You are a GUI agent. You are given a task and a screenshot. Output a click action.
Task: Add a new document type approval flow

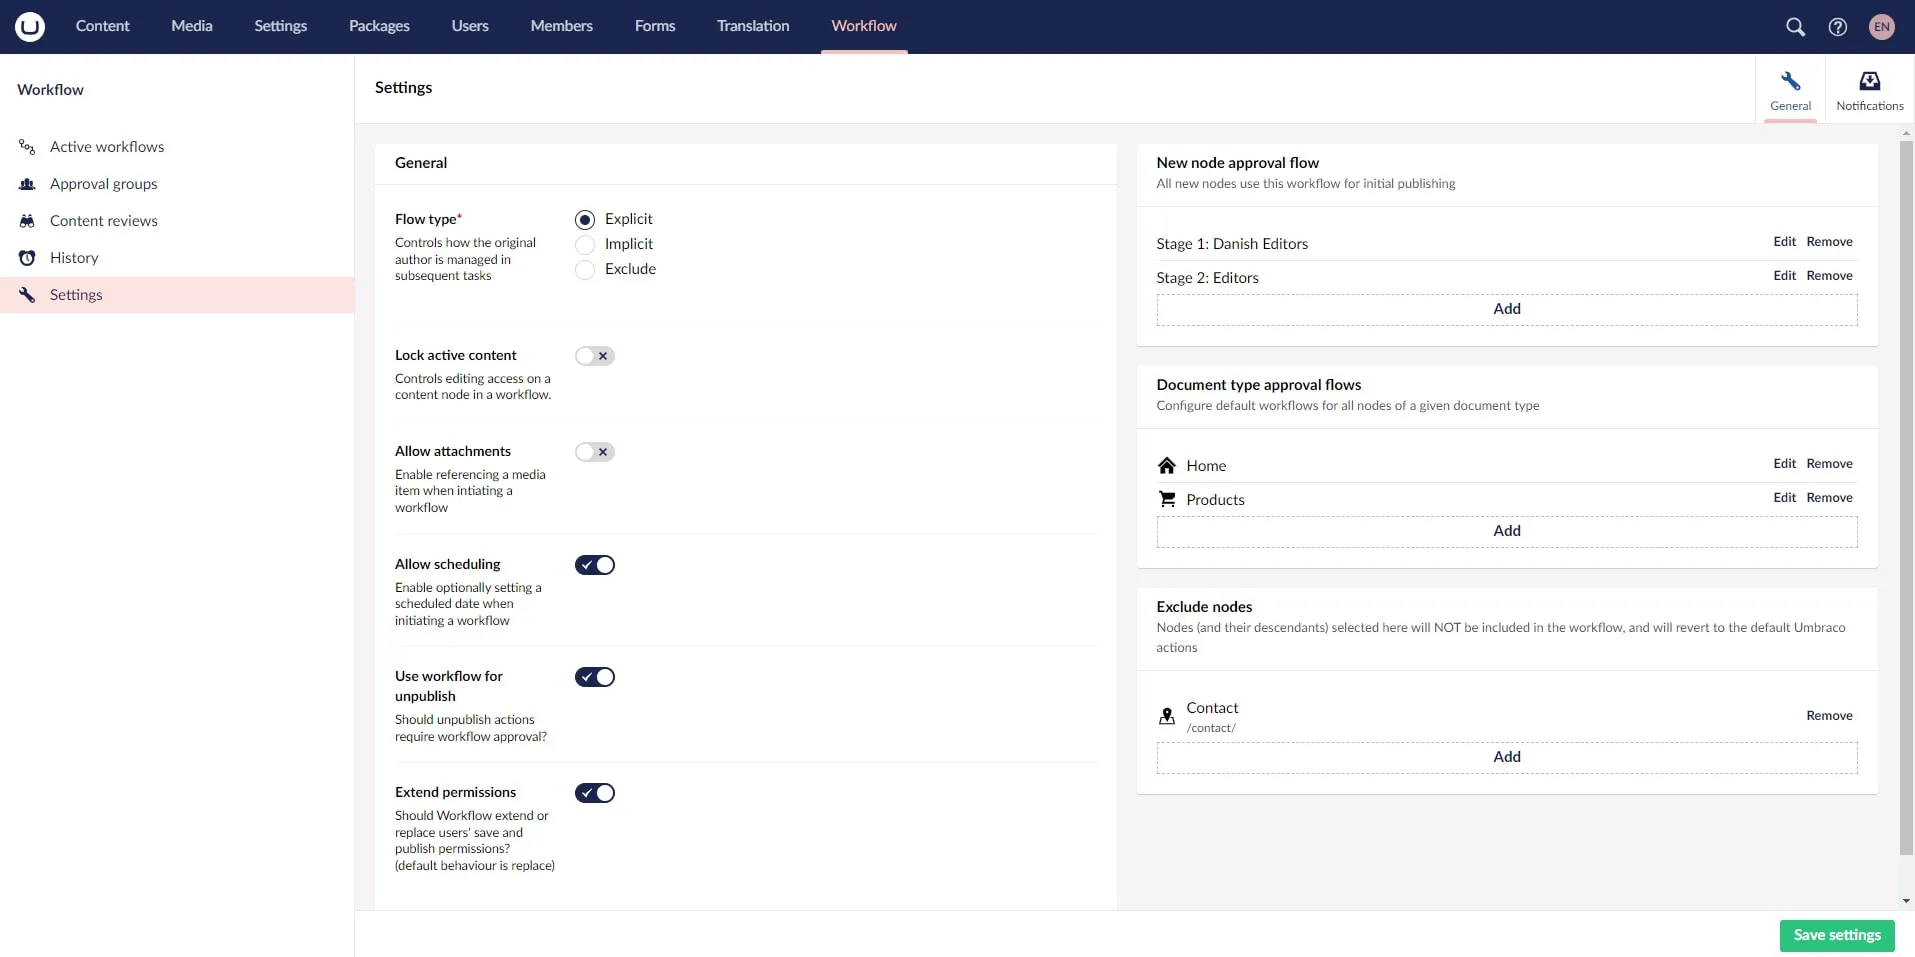(x=1506, y=531)
